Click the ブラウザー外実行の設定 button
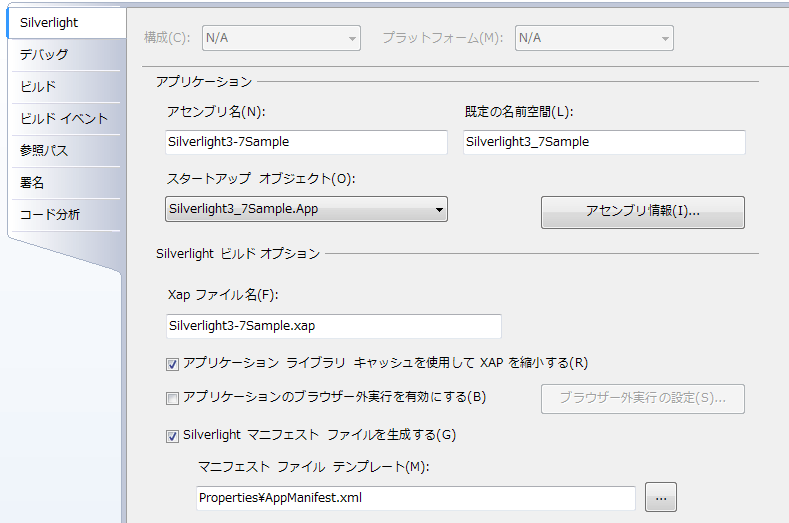The width and height of the screenshot is (789, 523). click(643, 399)
